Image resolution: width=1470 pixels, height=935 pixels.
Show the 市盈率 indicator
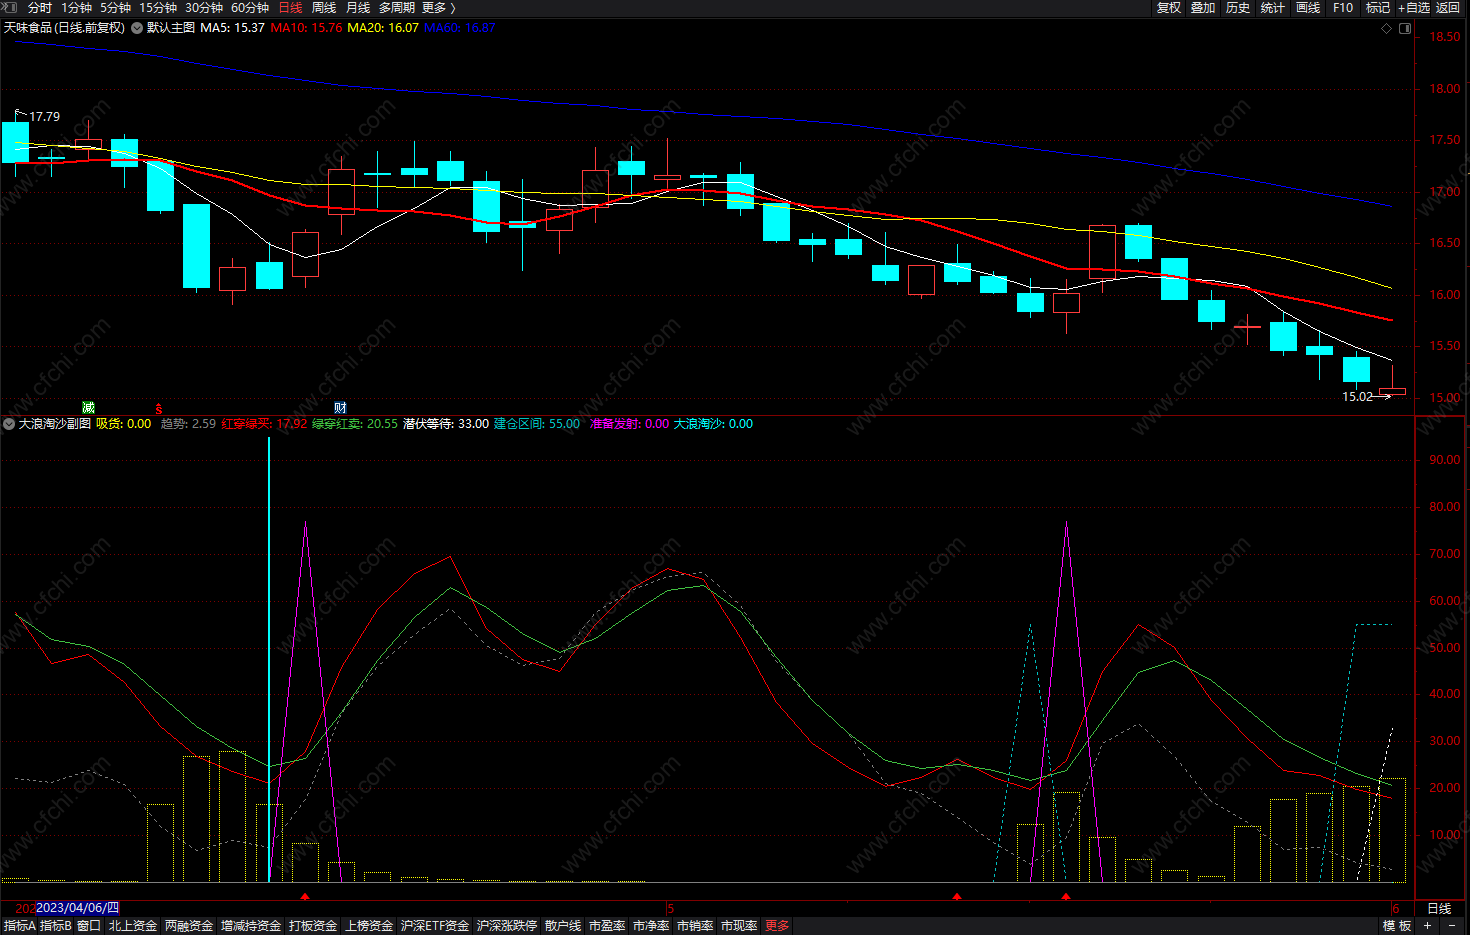pos(607,926)
